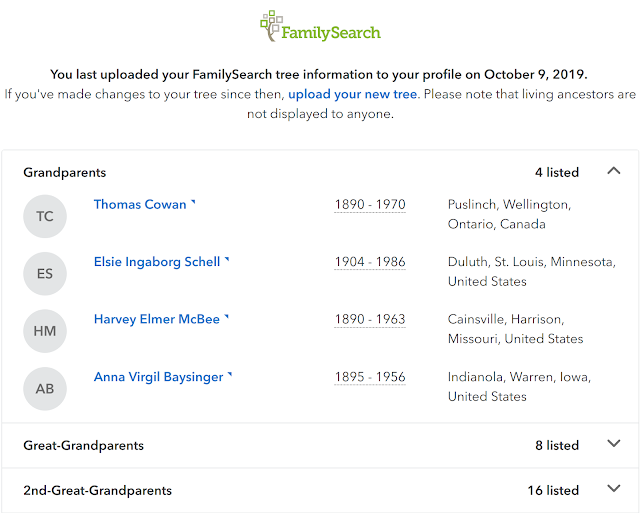Open arrow menu beside Anna Virgil Baysinger
The height and width of the screenshot is (513, 640).
(230, 374)
